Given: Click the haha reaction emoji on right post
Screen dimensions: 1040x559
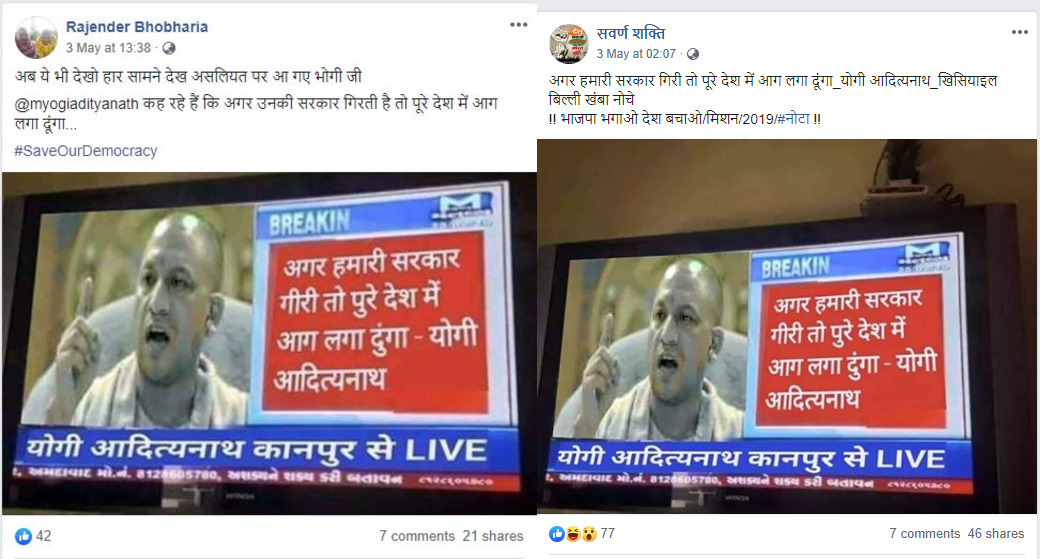Looking at the screenshot, I should pos(573,534).
